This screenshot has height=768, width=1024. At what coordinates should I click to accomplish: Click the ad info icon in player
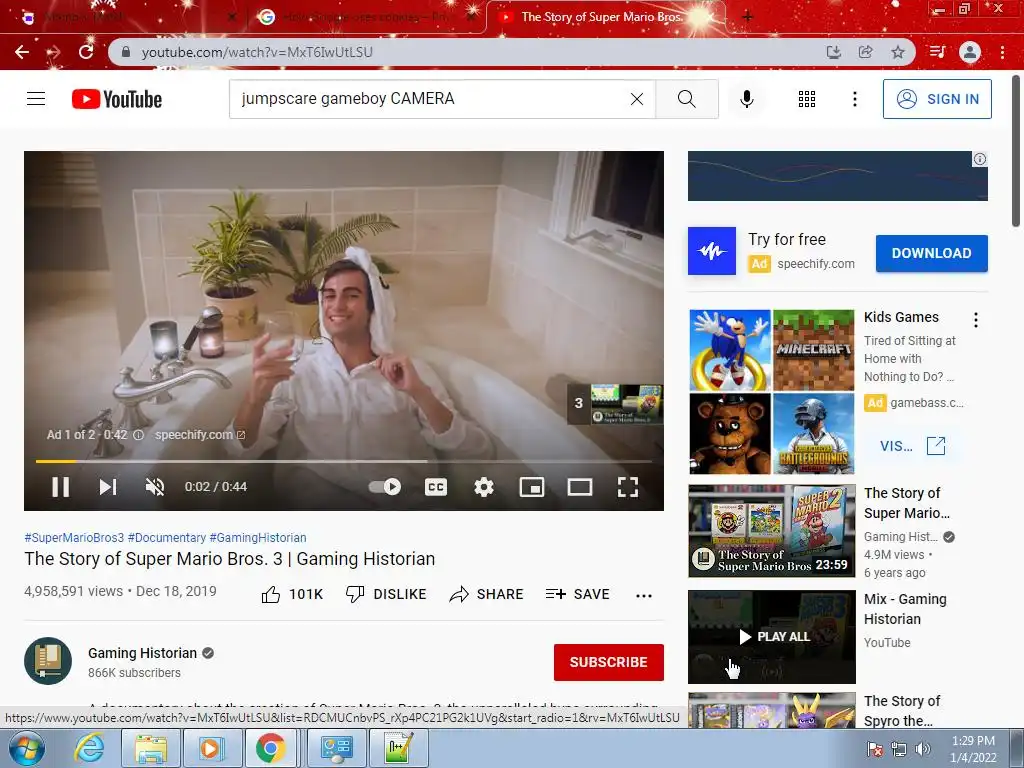(138, 435)
